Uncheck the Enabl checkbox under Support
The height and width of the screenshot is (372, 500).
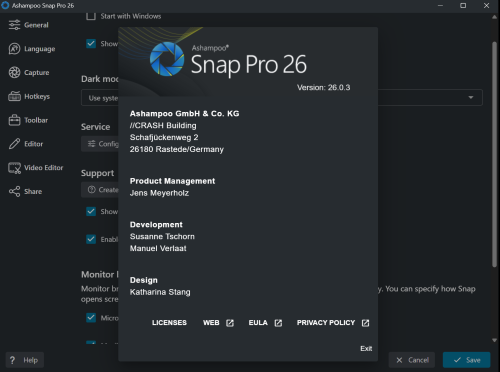(91, 239)
